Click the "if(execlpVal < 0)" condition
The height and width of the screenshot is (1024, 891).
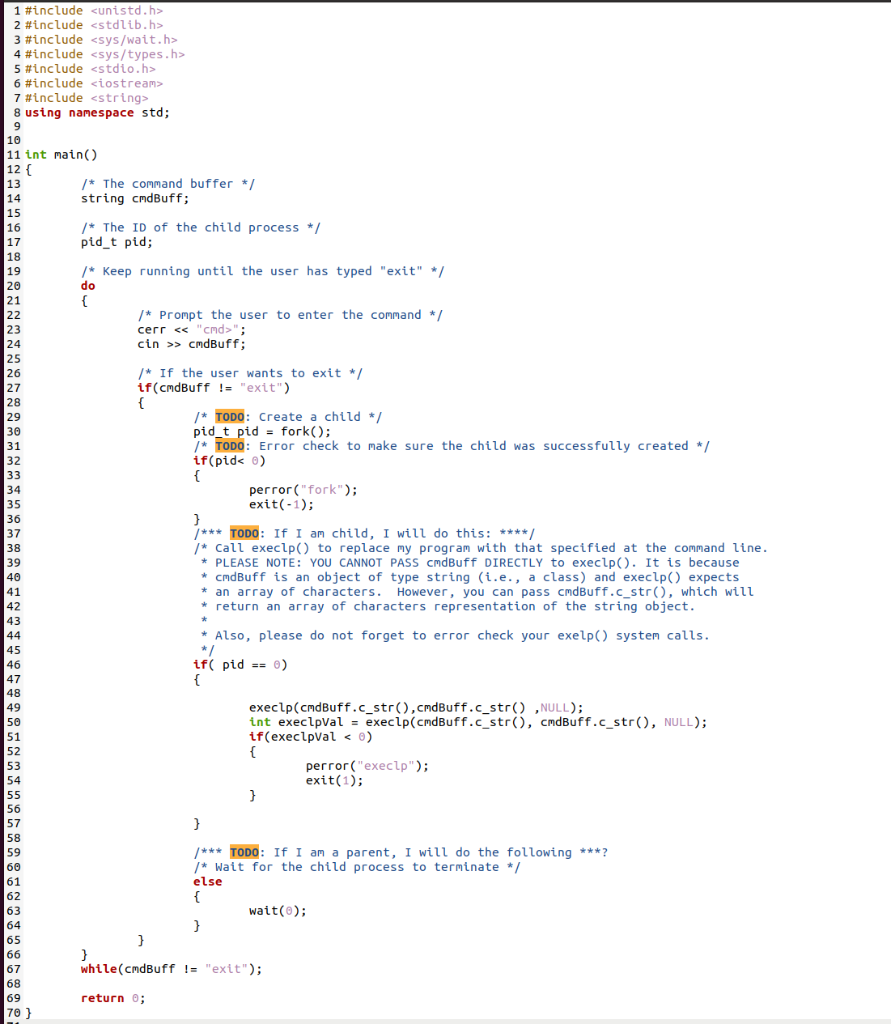311,737
